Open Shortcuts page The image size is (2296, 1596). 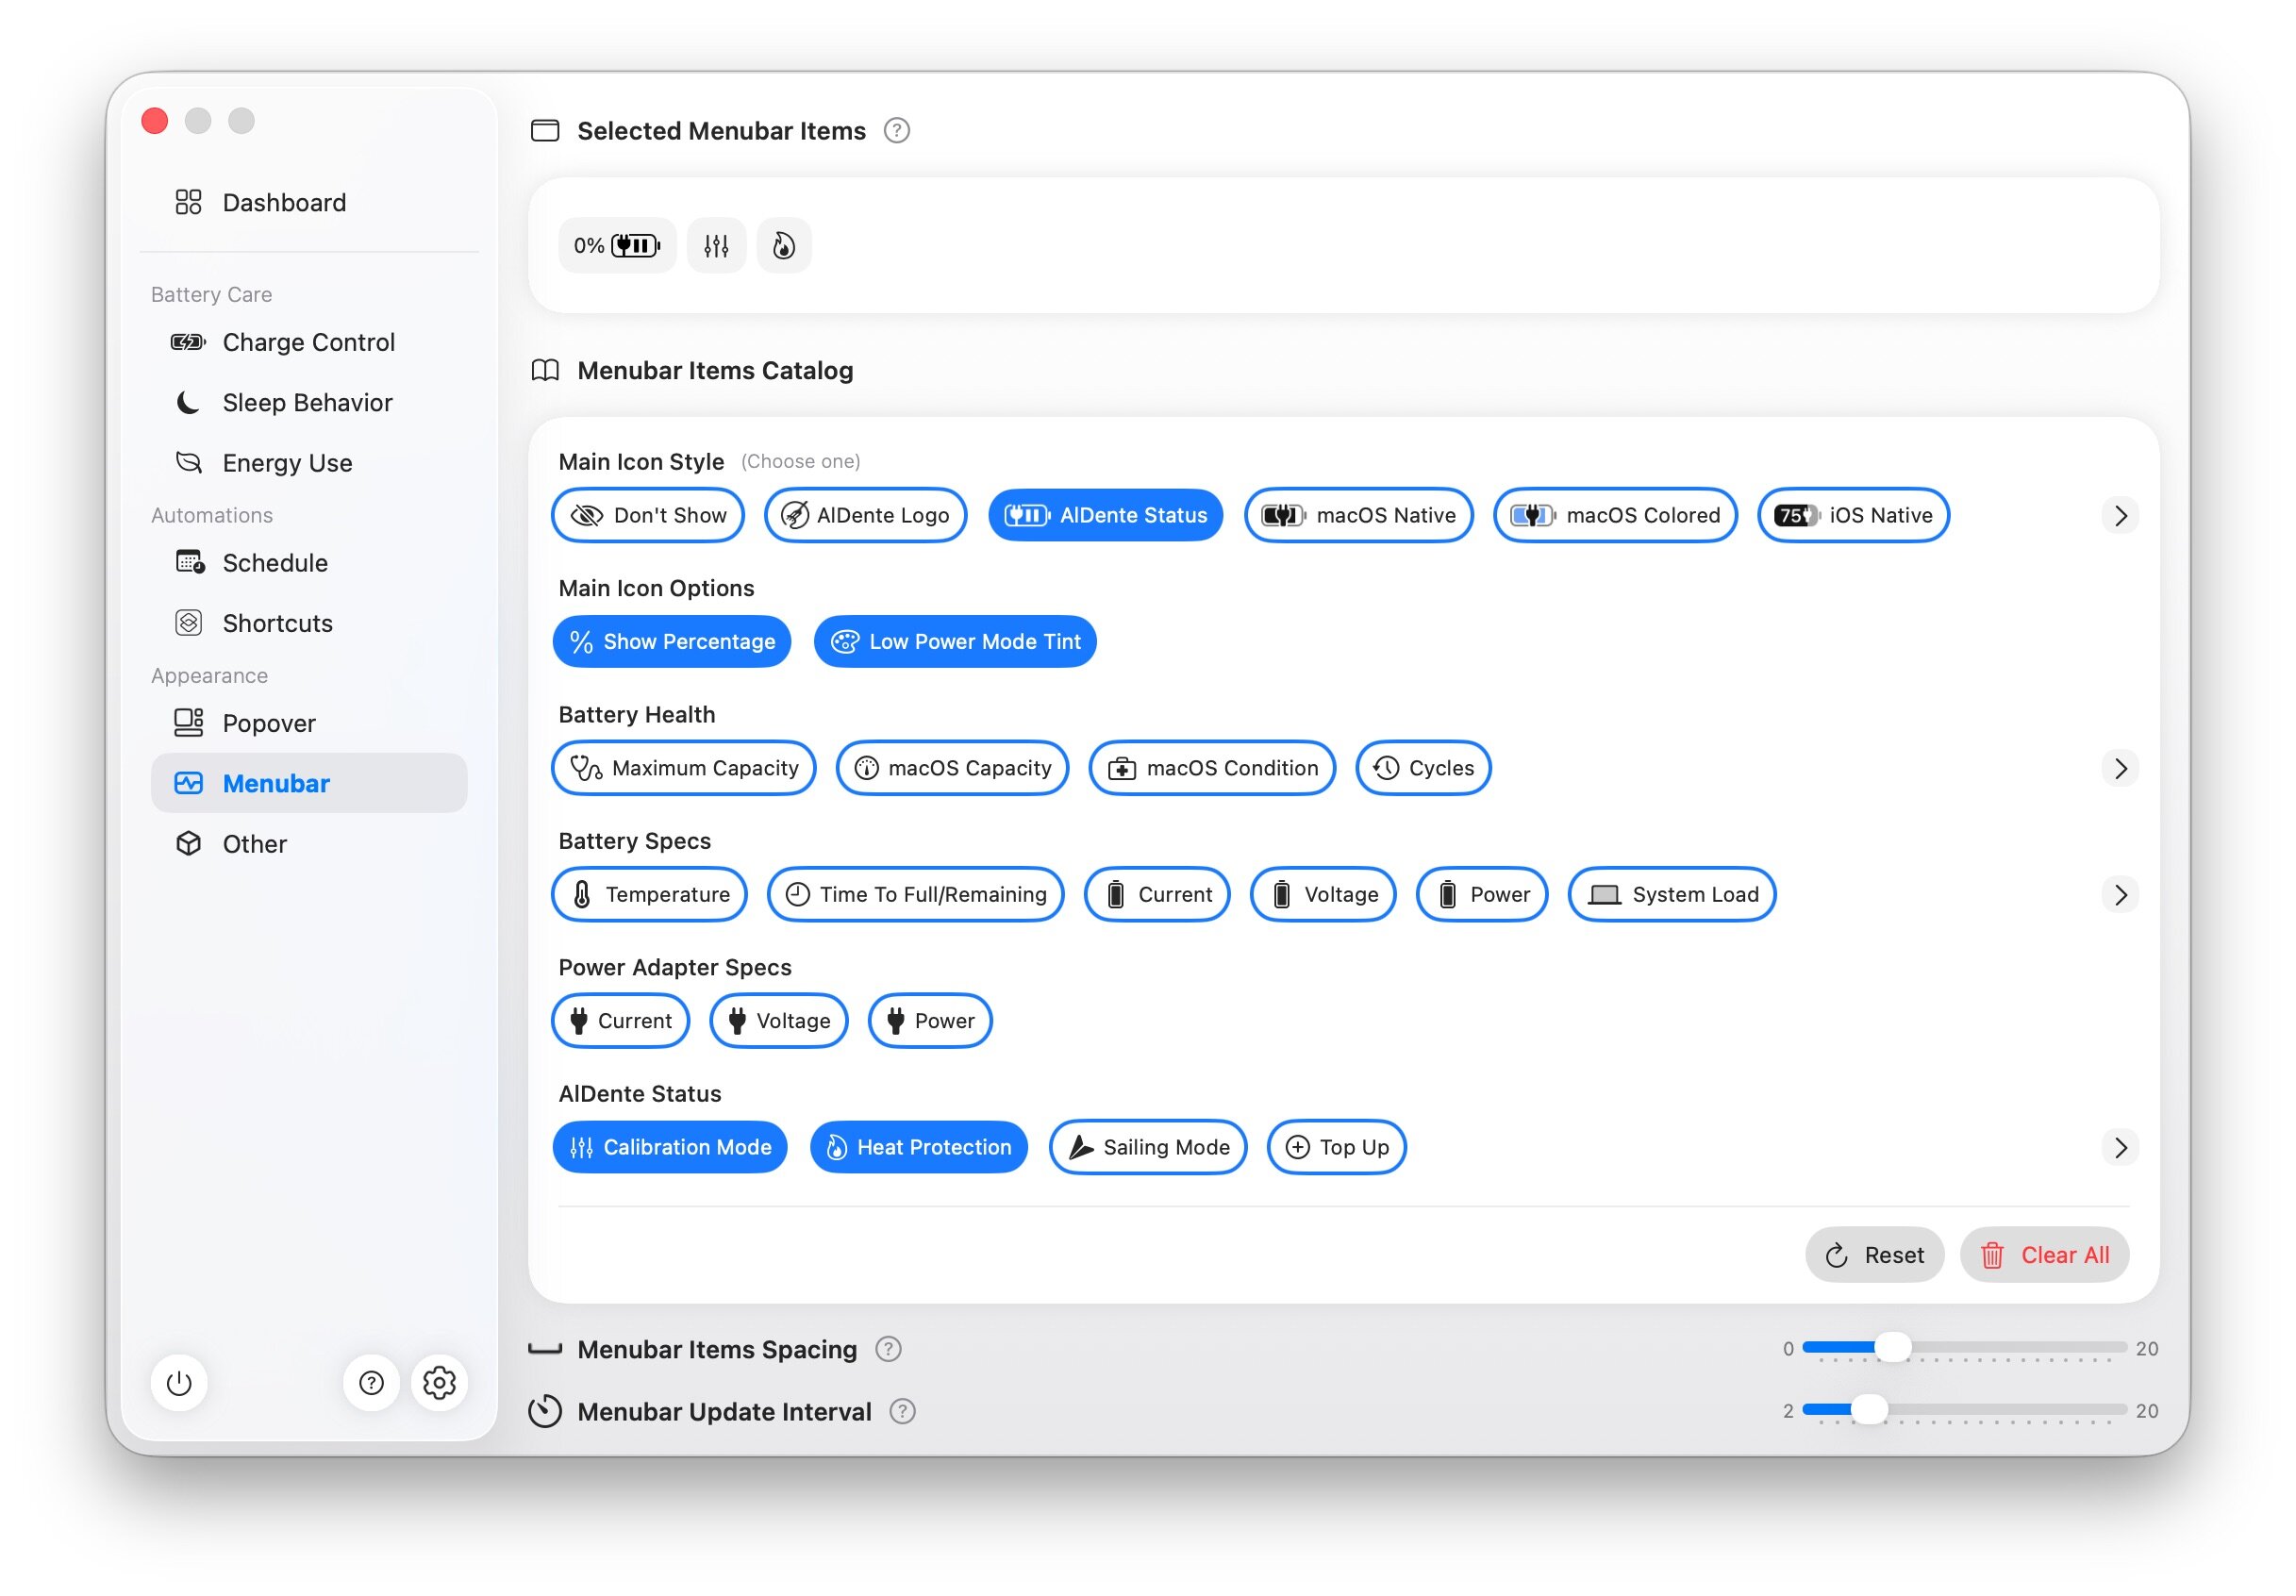[309, 623]
